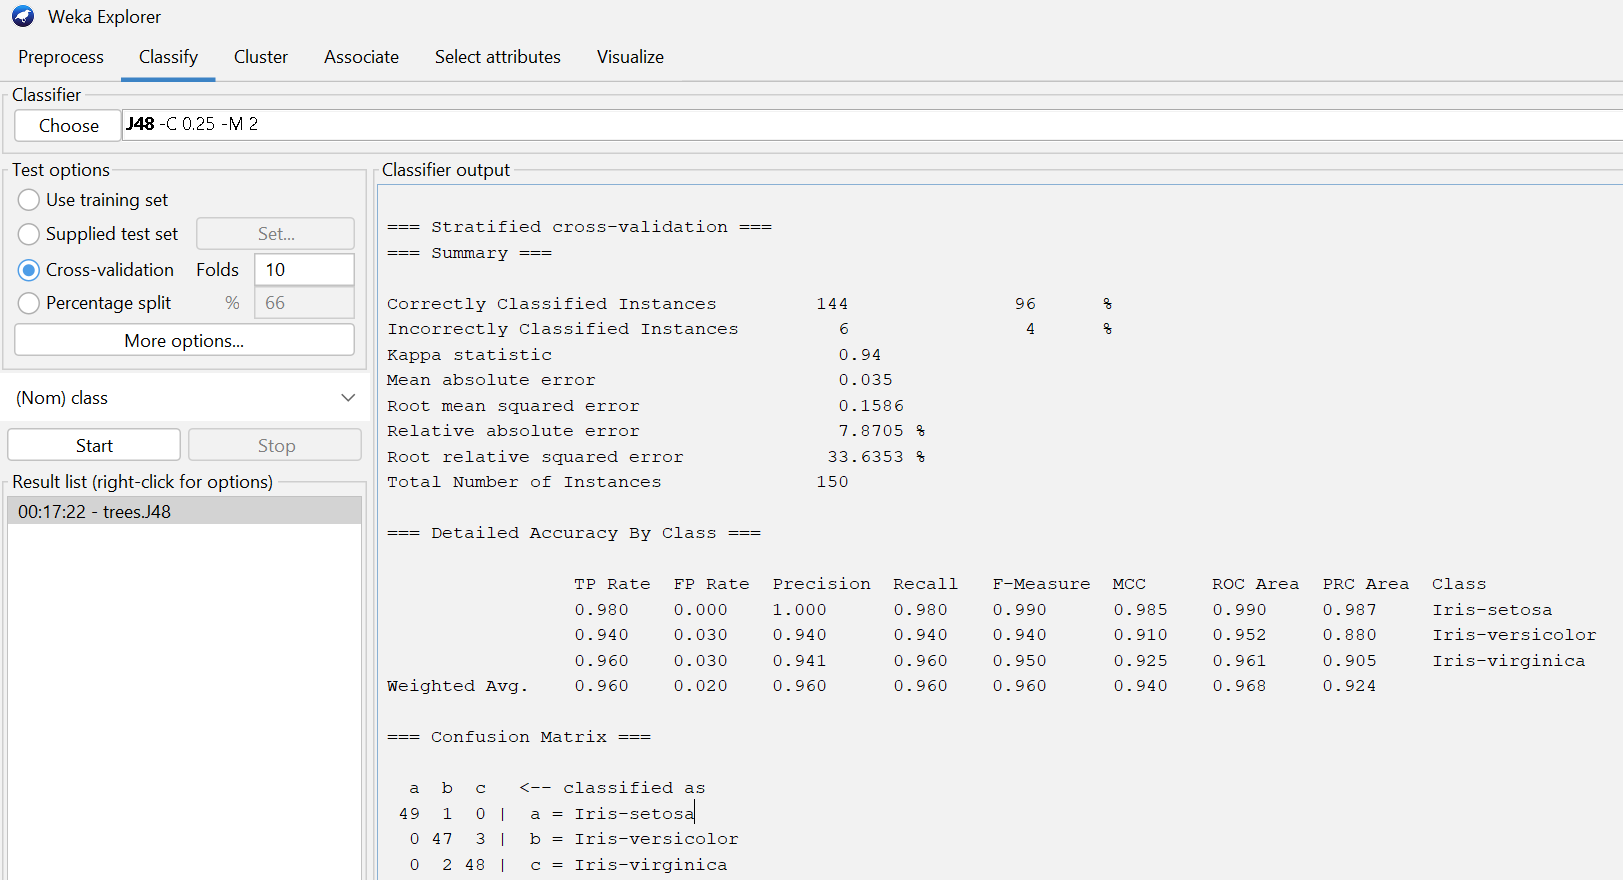Click the TP Rate column header

pos(612,584)
